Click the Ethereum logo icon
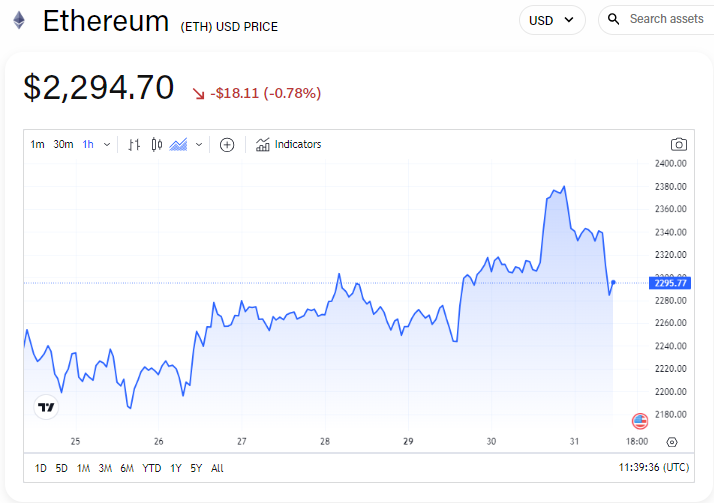Screen dimensions: 714x503 pos(18,20)
